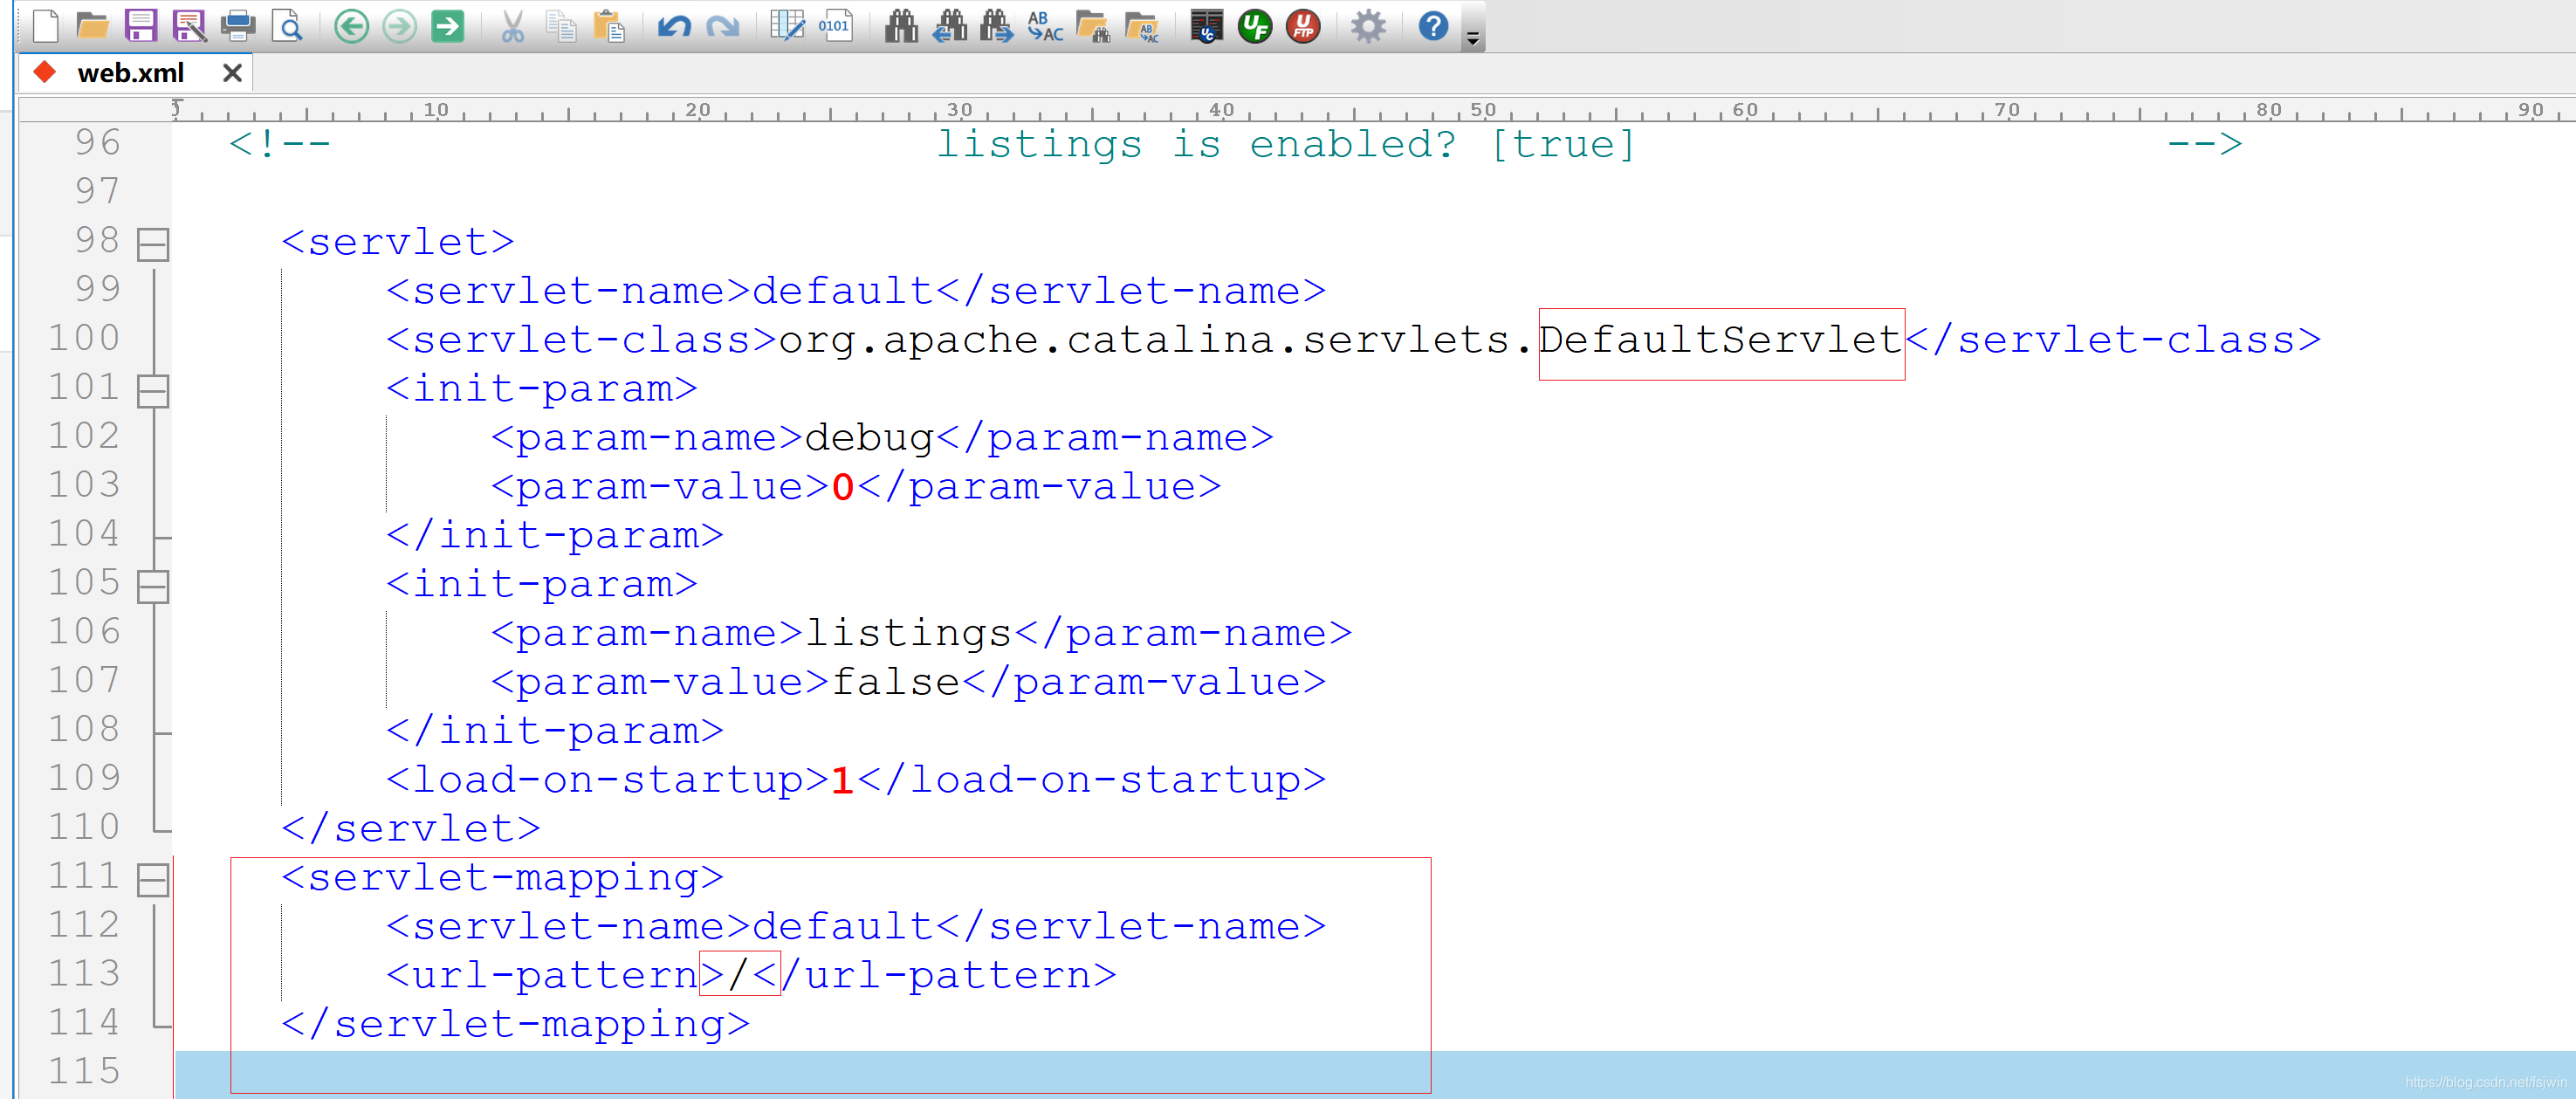Viewport: 2576px width, 1099px height.
Task: Create a new file from the toolbar
Action: (45, 25)
